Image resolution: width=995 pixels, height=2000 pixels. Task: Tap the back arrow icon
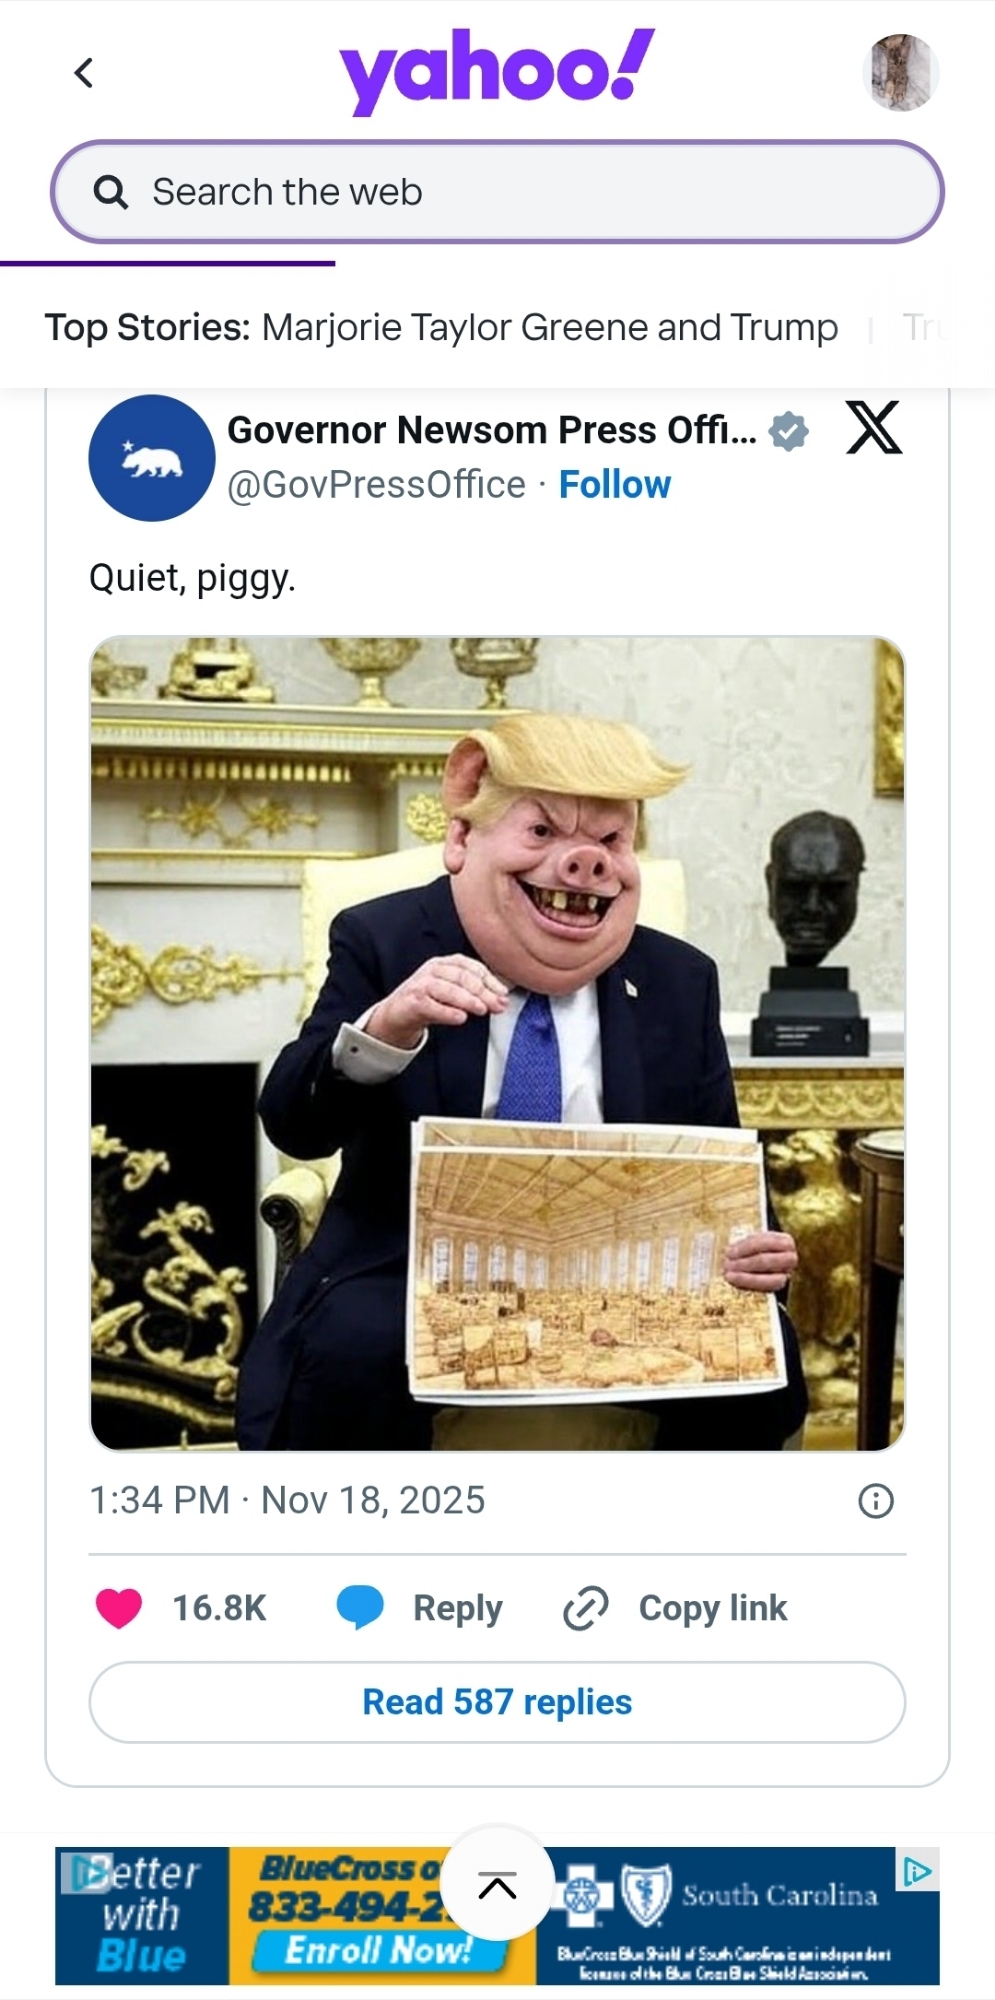coord(84,73)
